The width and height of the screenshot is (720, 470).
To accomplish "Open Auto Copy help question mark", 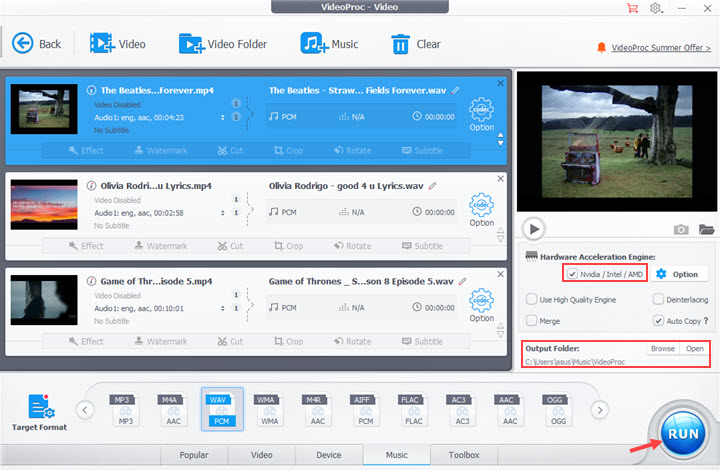I will [x=706, y=320].
